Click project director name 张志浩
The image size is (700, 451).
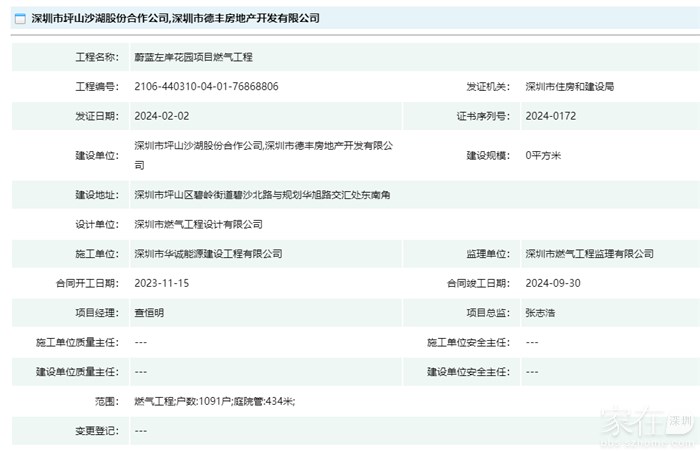coord(541,312)
